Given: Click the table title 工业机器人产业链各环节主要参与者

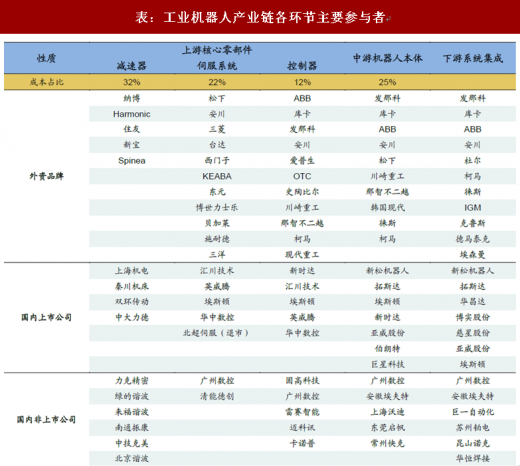Looking at the screenshot, I should [x=274, y=17].
